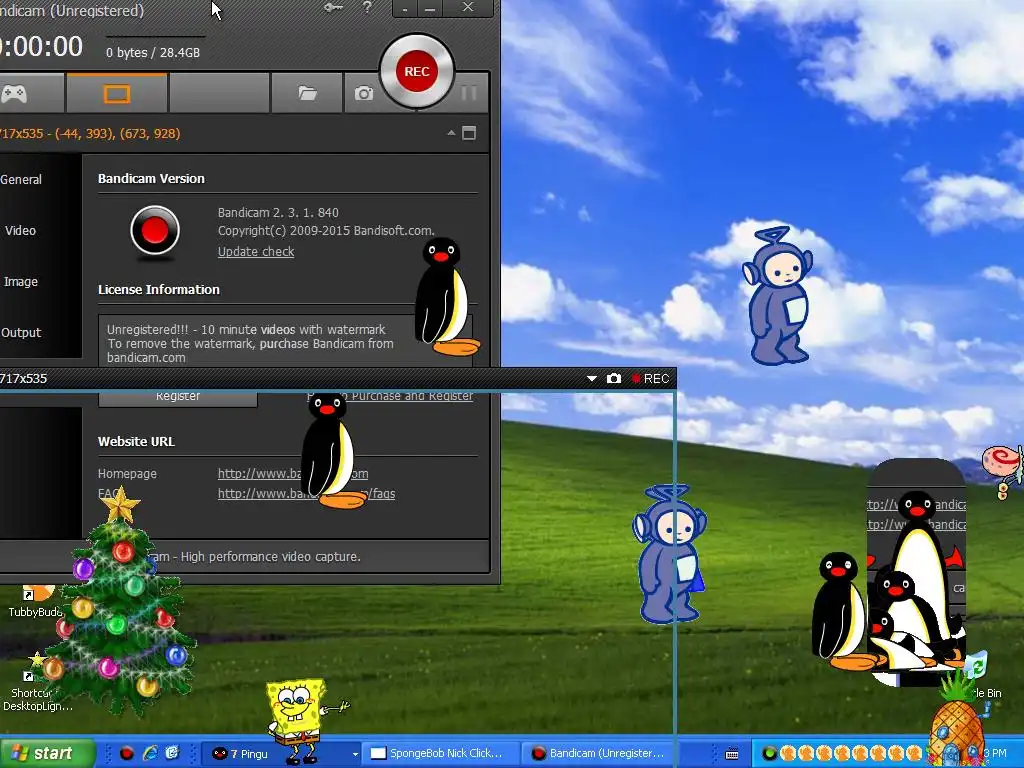Switch to SpongeBob Nick Click taskbar window

(442, 754)
